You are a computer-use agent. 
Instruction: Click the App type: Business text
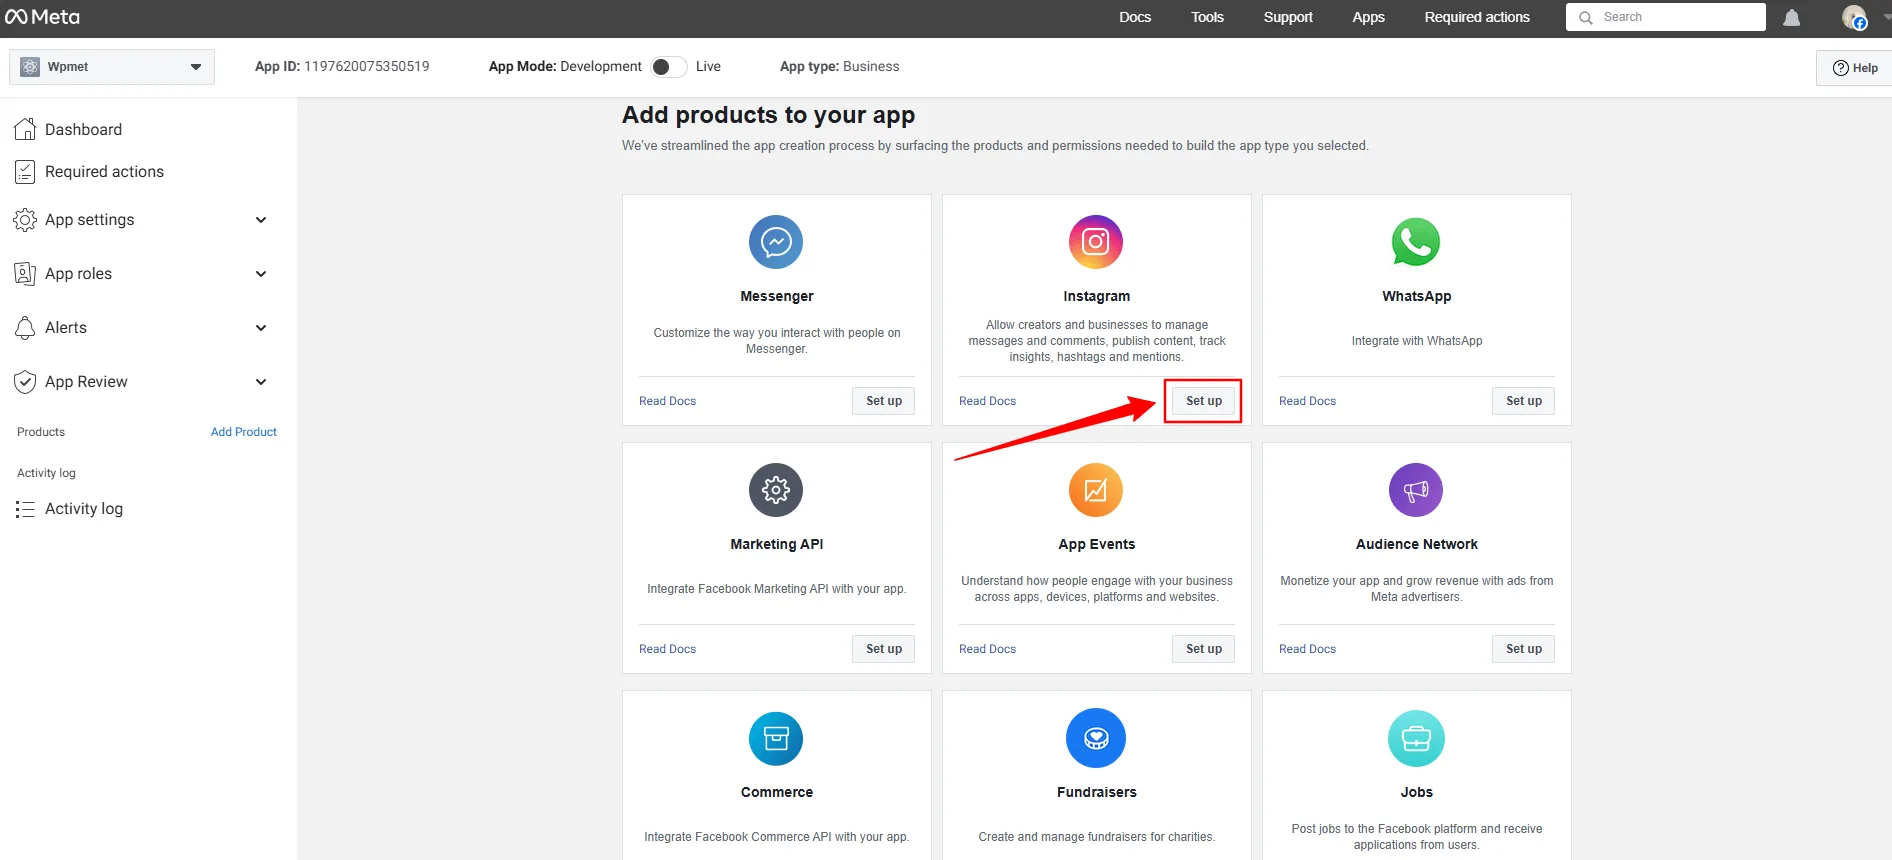tap(839, 67)
